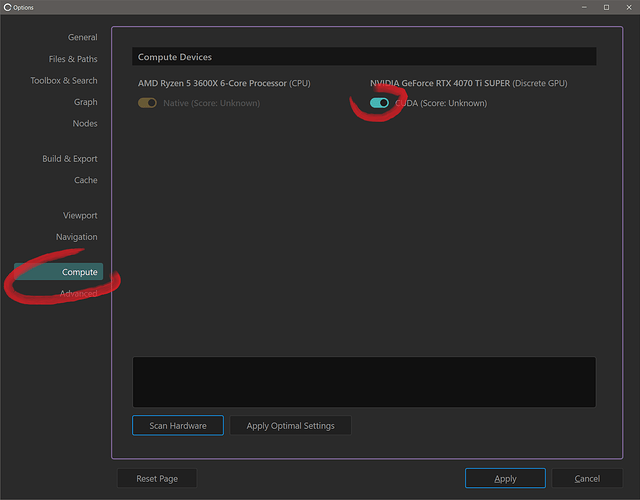Image resolution: width=640 pixels, height=500 pixels.
Task: Click the black hardware scan output box
Action: (x=364, y=382)
